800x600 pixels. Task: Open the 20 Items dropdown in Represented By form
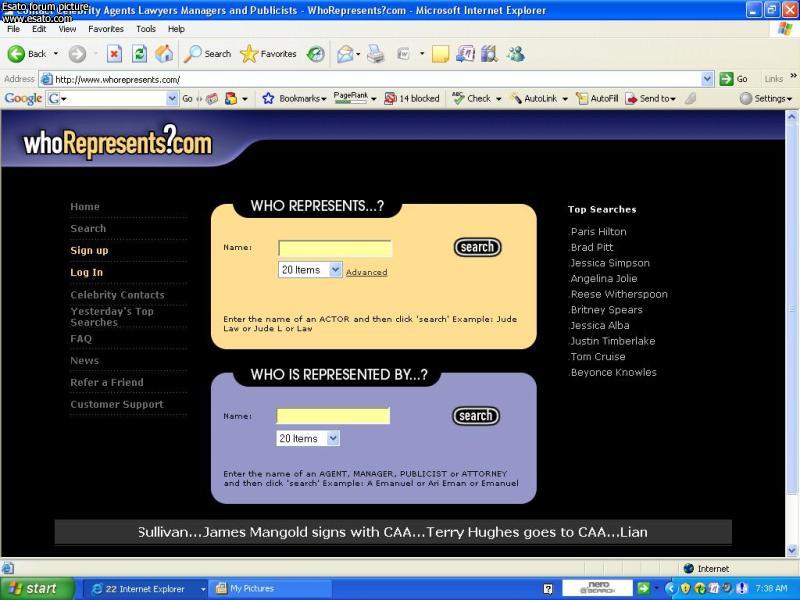[308, 438]
